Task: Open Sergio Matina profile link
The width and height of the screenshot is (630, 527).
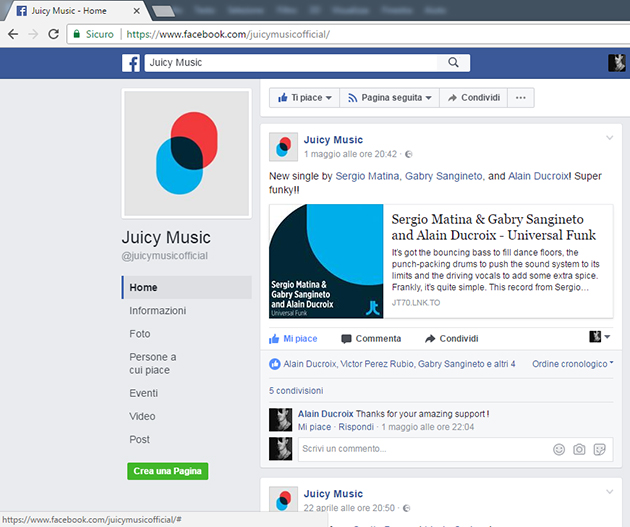Action: [367, 176]
